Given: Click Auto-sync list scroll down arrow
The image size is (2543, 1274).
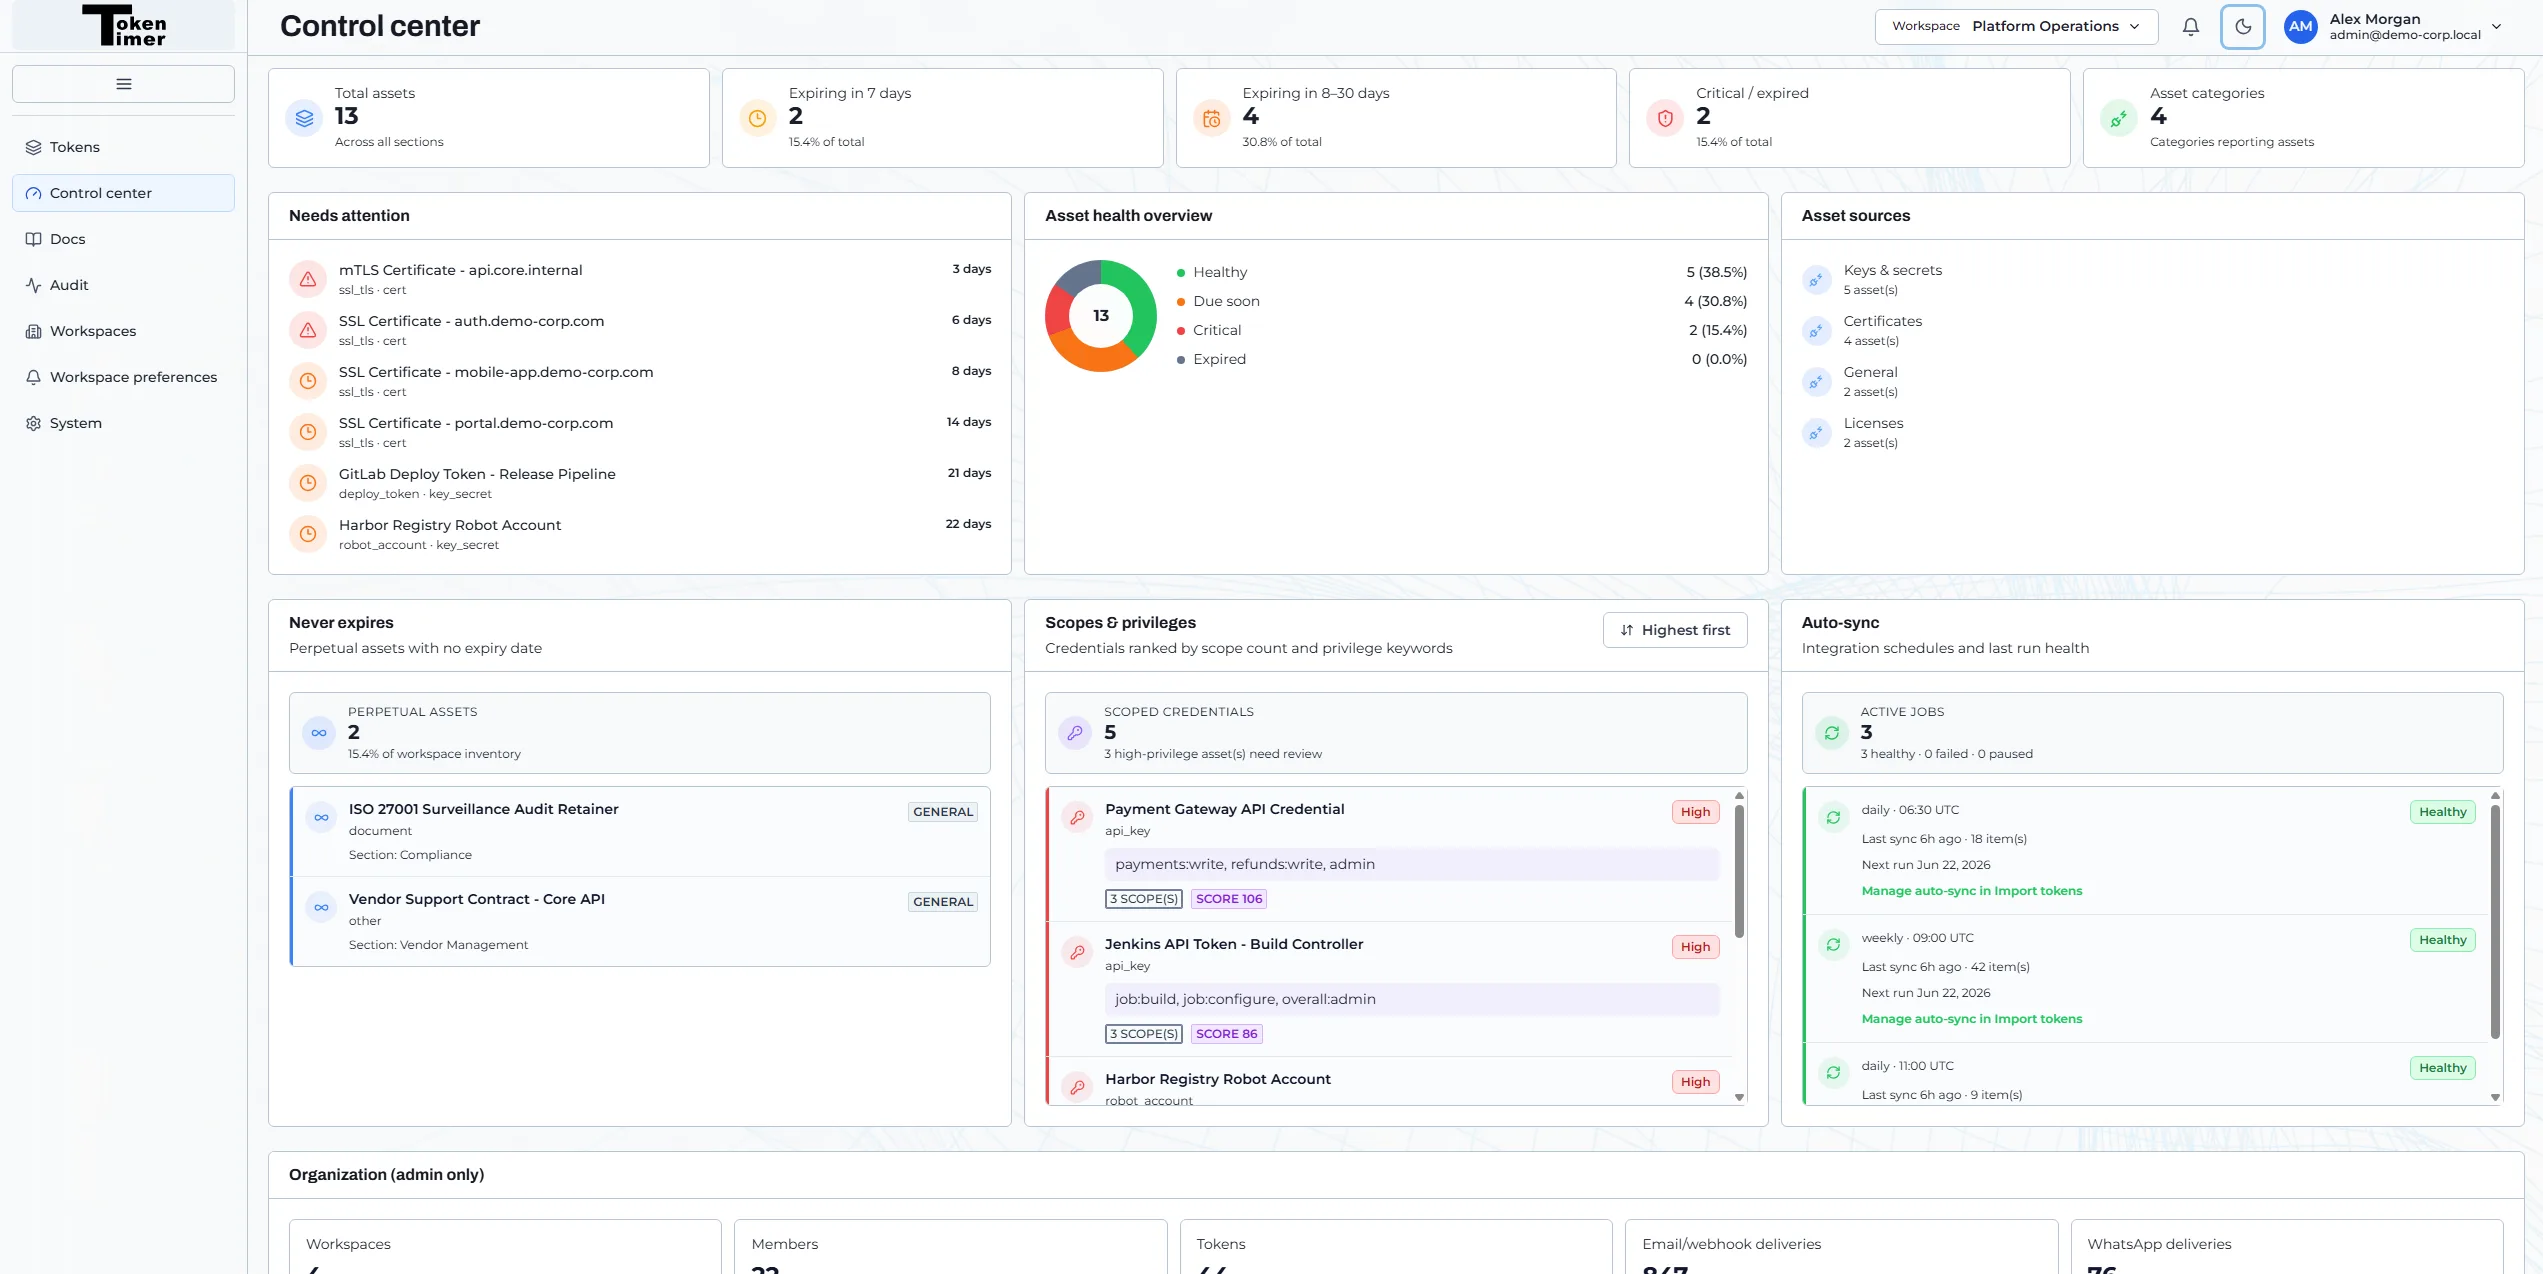Looking at the screenshot, I should click(x=2495, y=1097).
